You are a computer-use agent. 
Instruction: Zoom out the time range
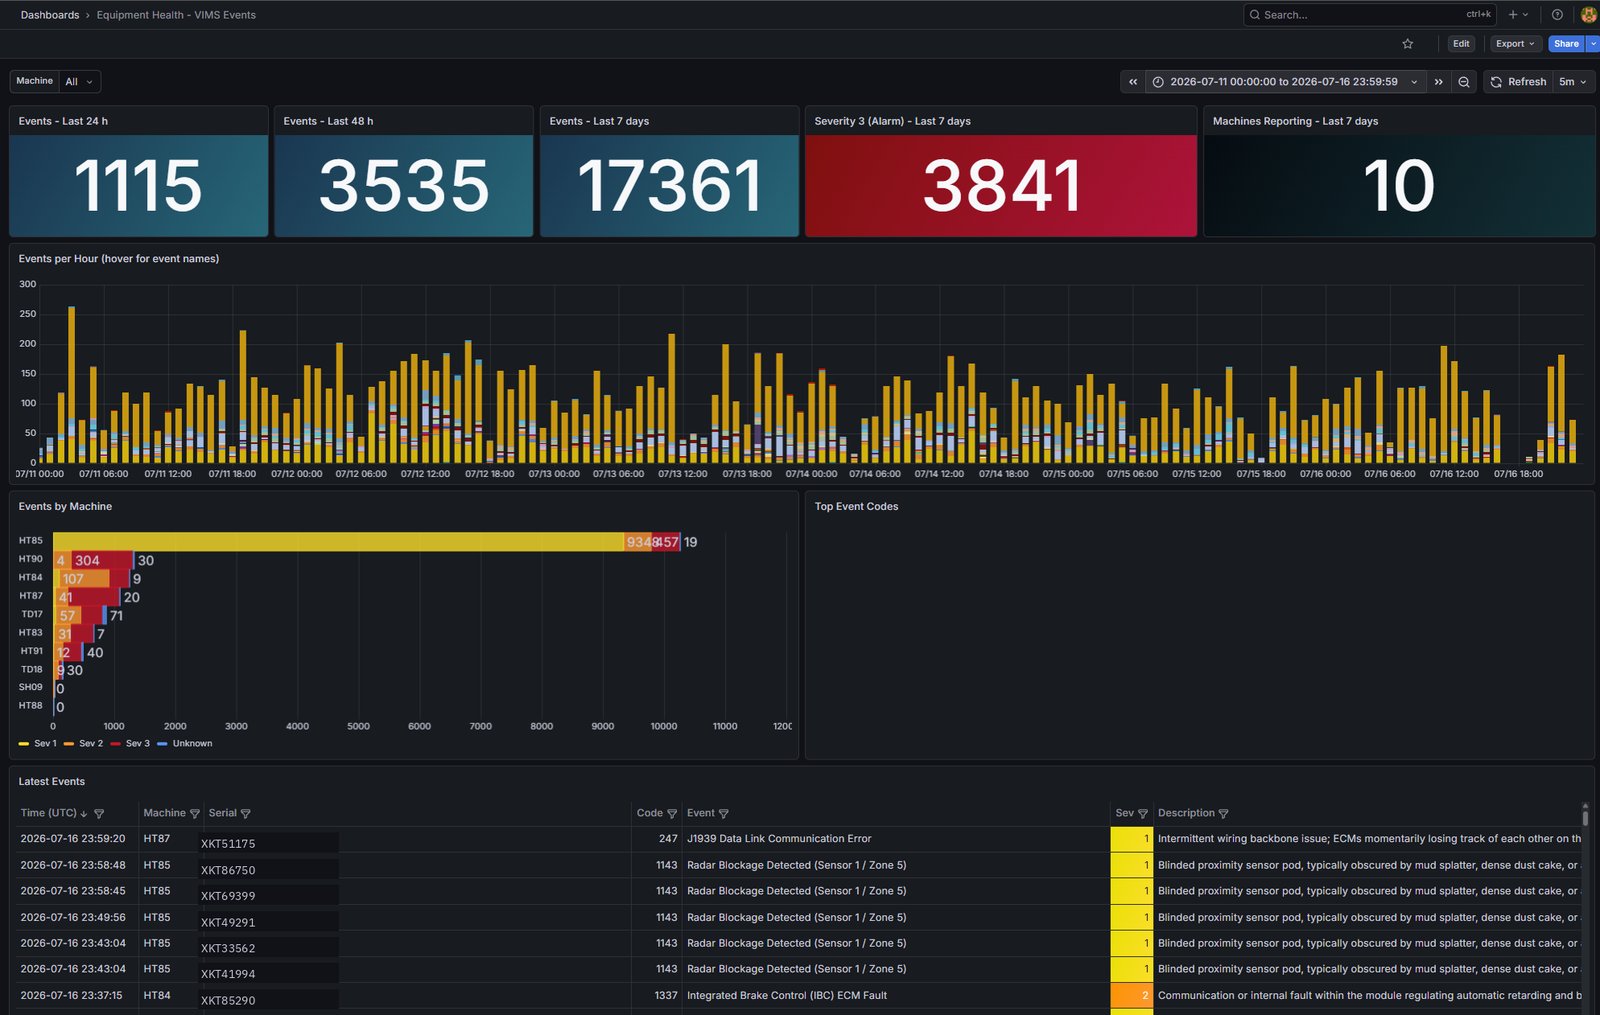pyautogui.click(x=1464, y=82)
